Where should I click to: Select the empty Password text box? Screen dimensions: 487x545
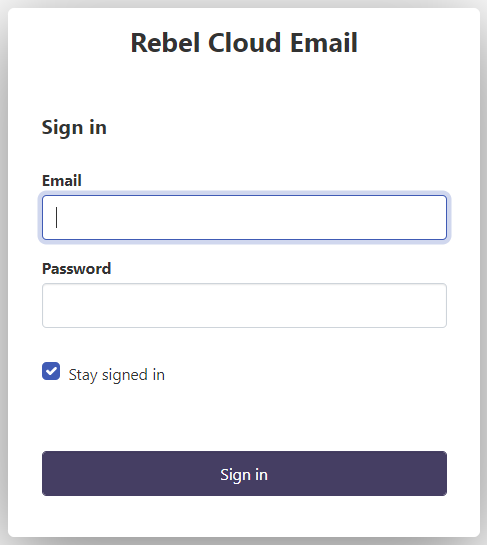click(244, 306)
